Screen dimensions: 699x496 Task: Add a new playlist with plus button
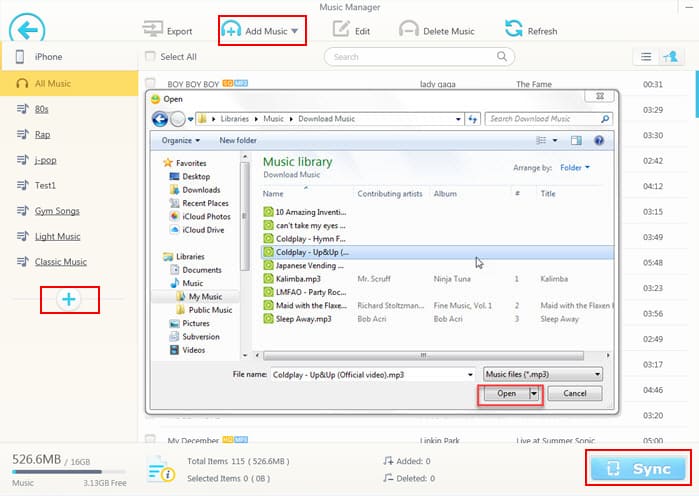click(x=69, y=299)
